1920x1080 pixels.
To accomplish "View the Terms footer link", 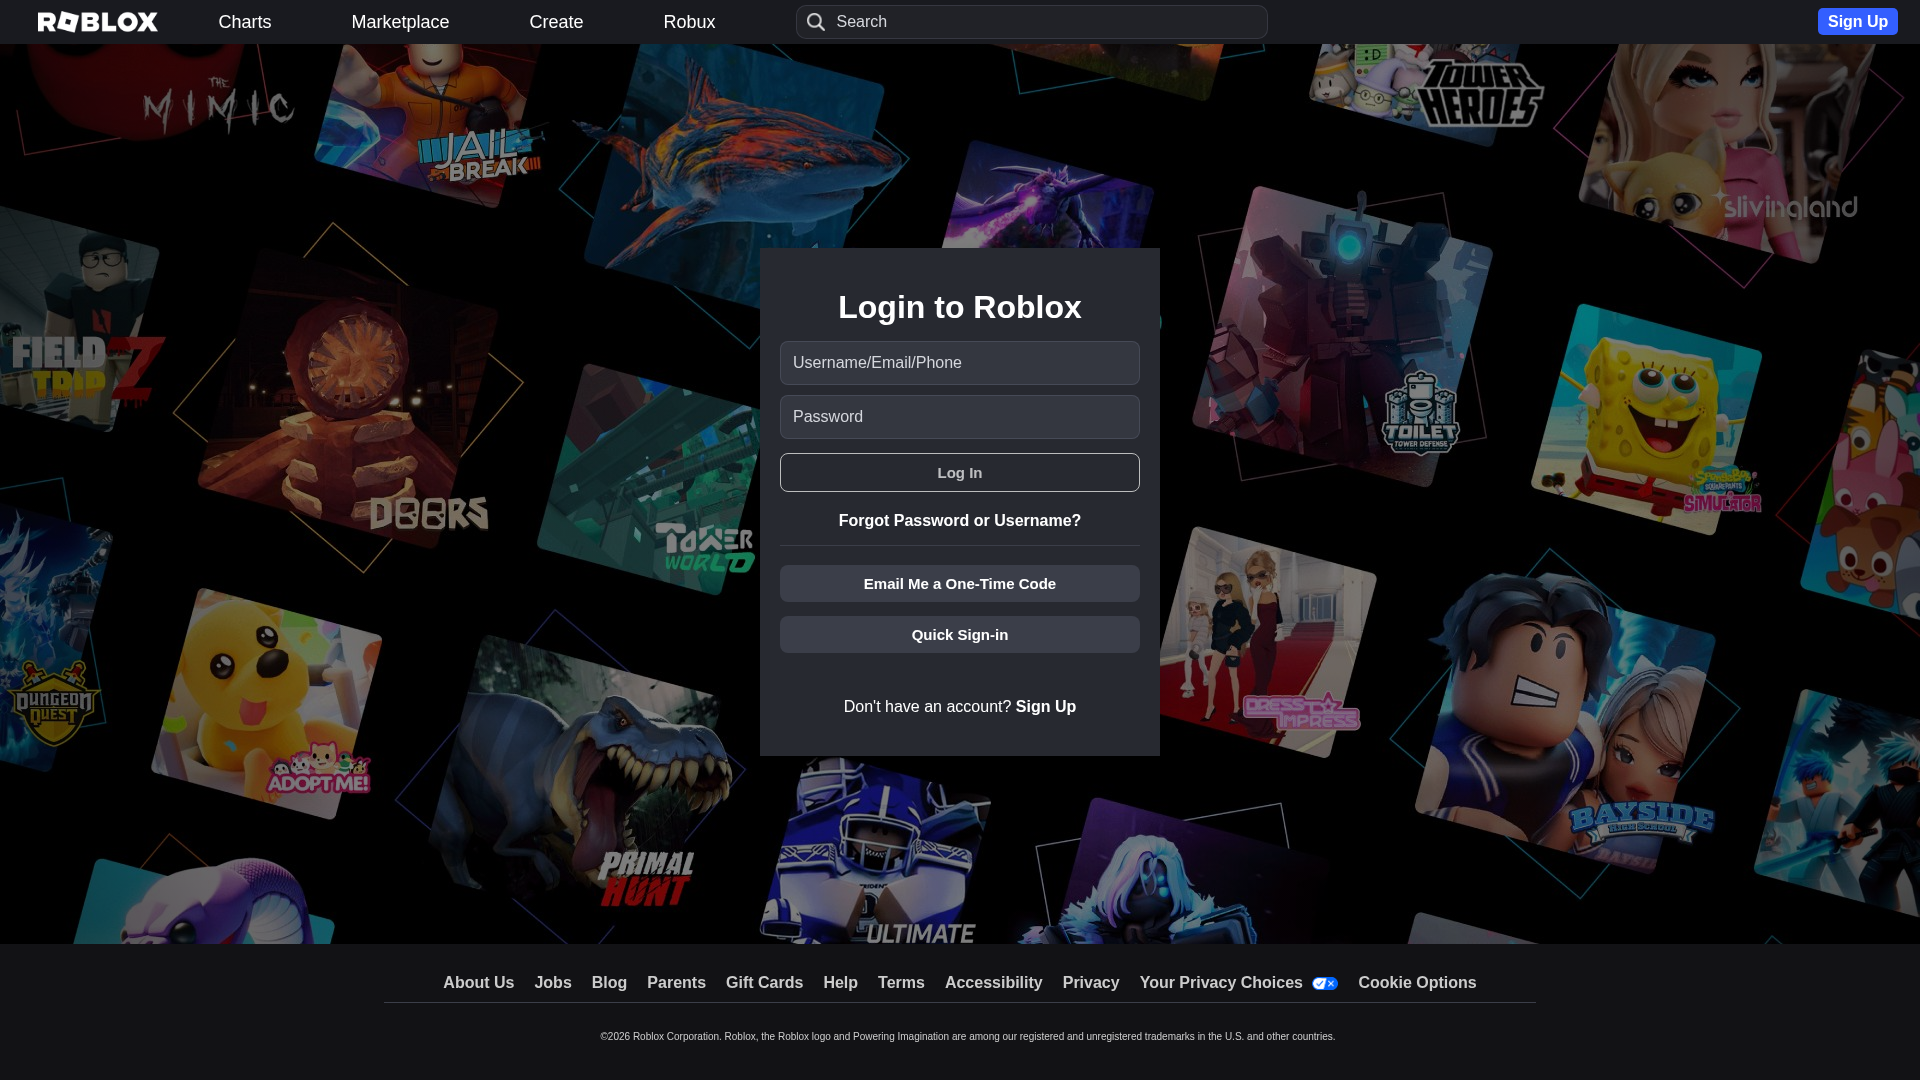I will [901, 983].
